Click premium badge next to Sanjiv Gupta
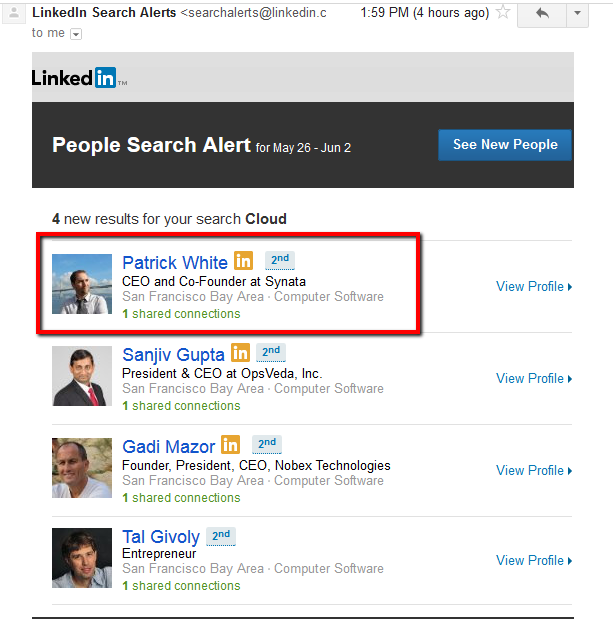613x619 pixels. pos(240,352)
